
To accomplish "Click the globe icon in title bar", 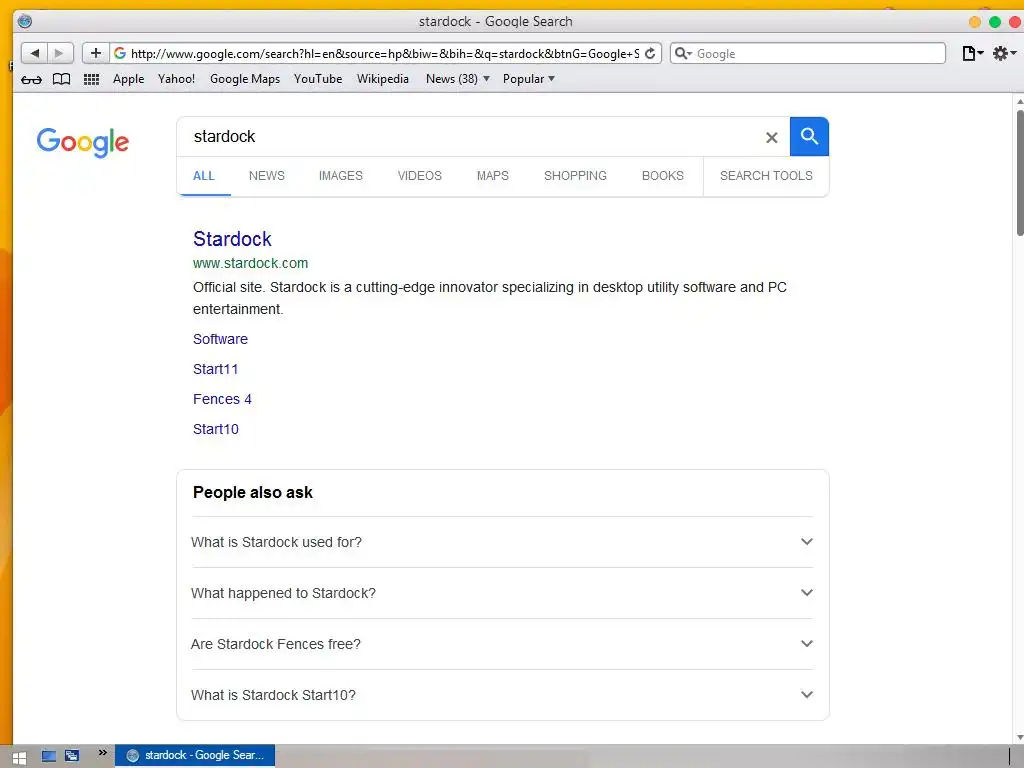I will pyautogui.click(x=25, y=21).
